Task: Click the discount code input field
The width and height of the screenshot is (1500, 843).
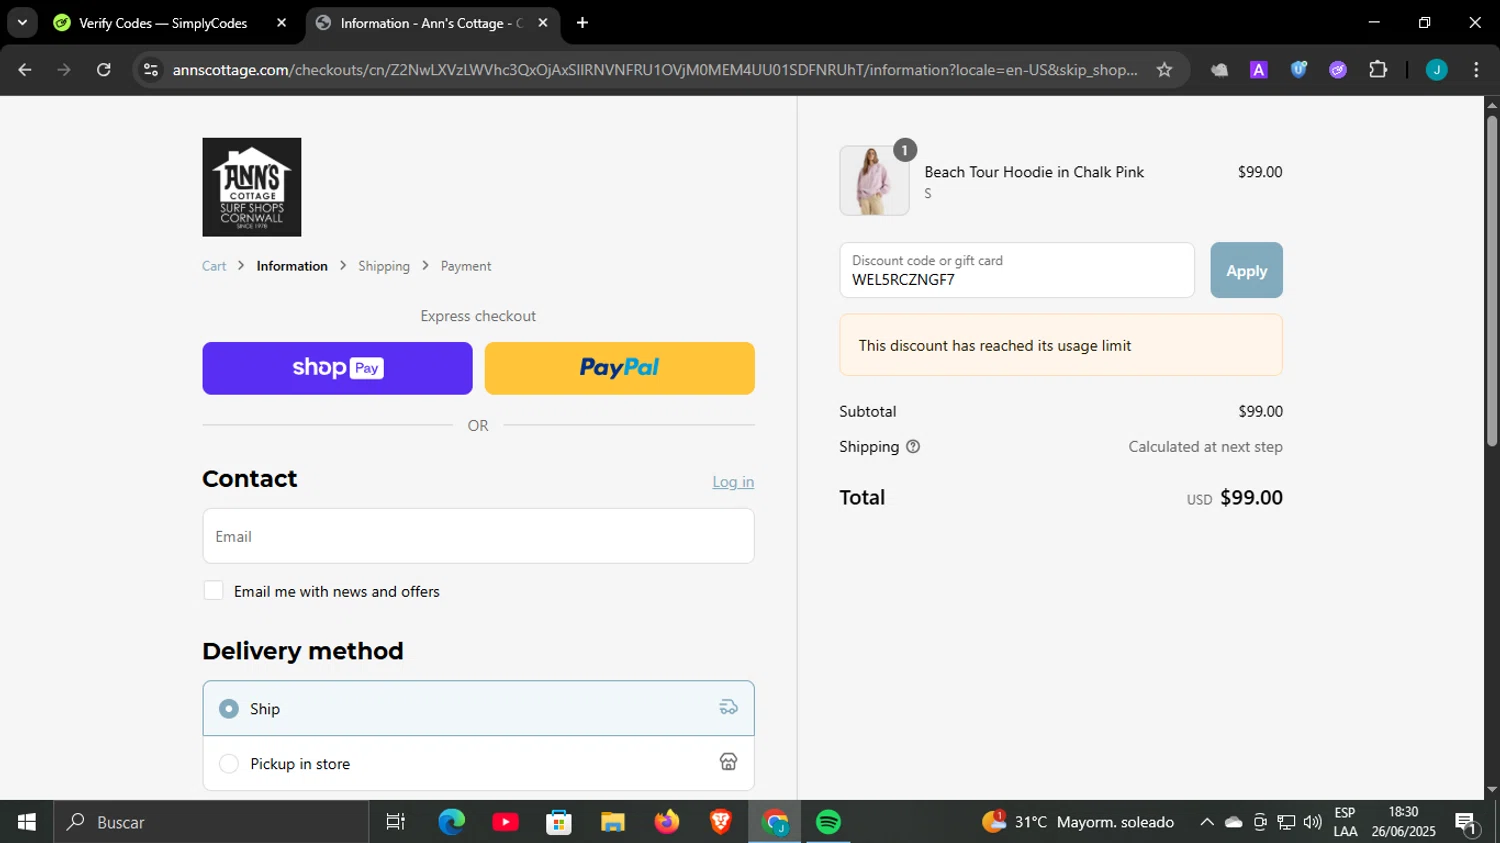Action: click(x=1017, y=270)
